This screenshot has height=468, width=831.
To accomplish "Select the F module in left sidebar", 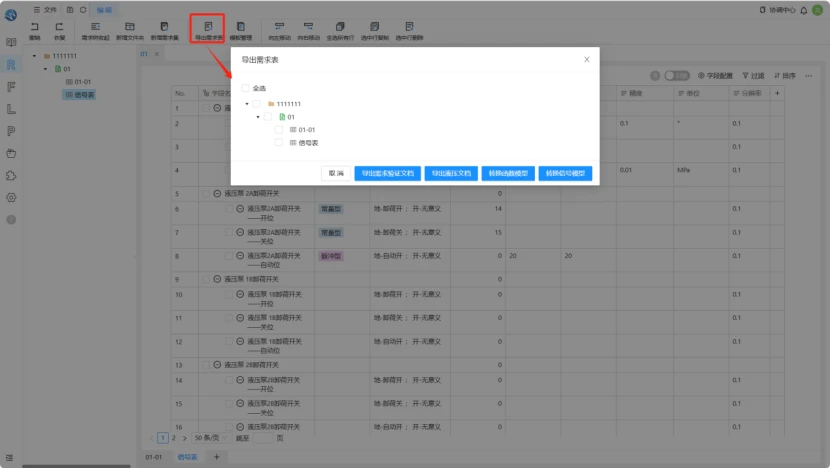I will coord(11,87).
